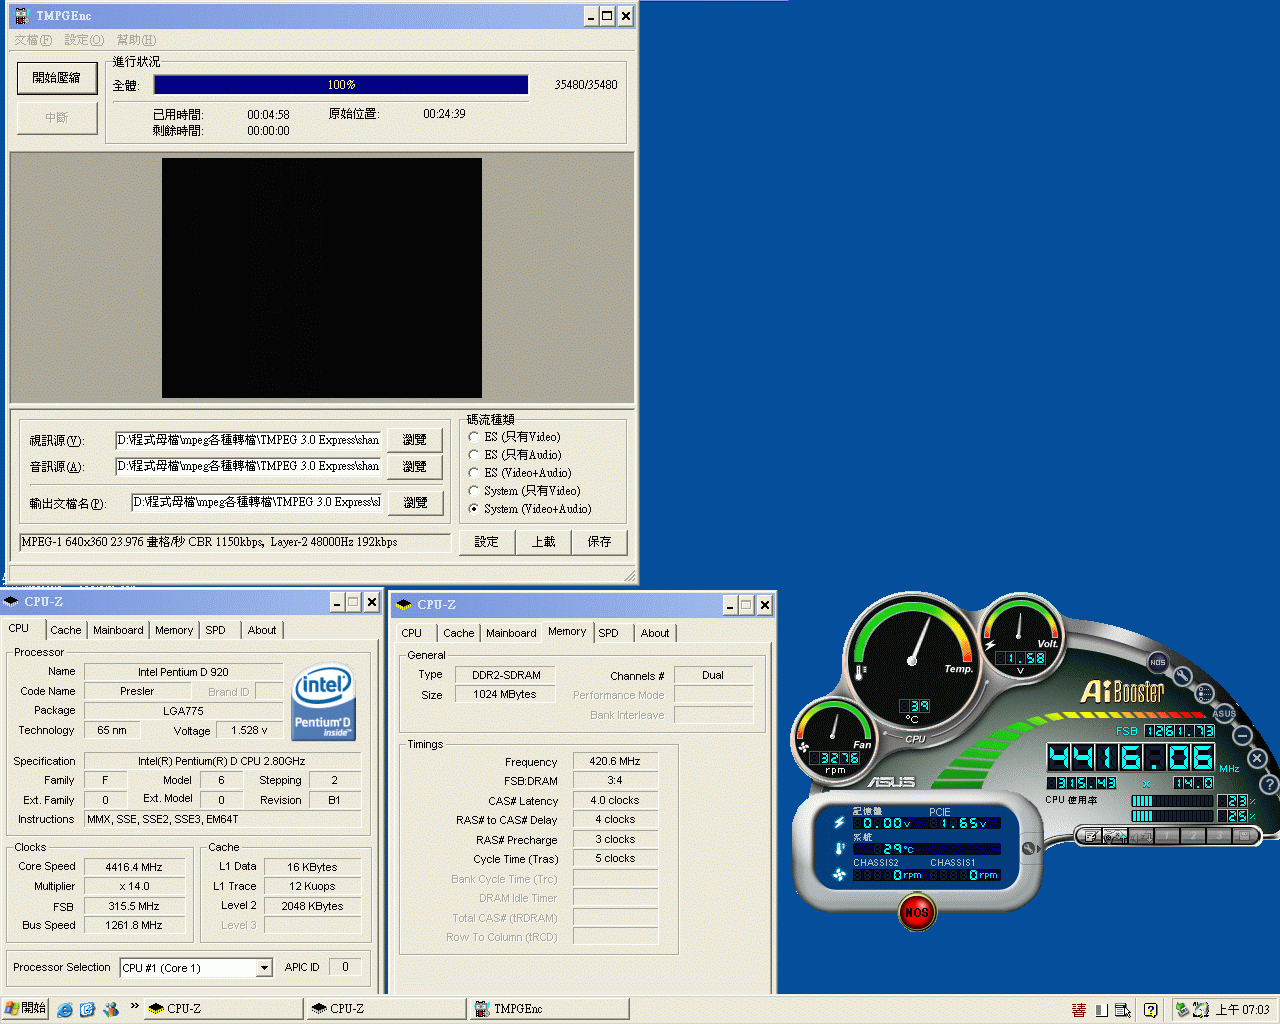
Task: Click 瀏覽 button for audio source
Action: pyautogui.click(x=415, y=467)
